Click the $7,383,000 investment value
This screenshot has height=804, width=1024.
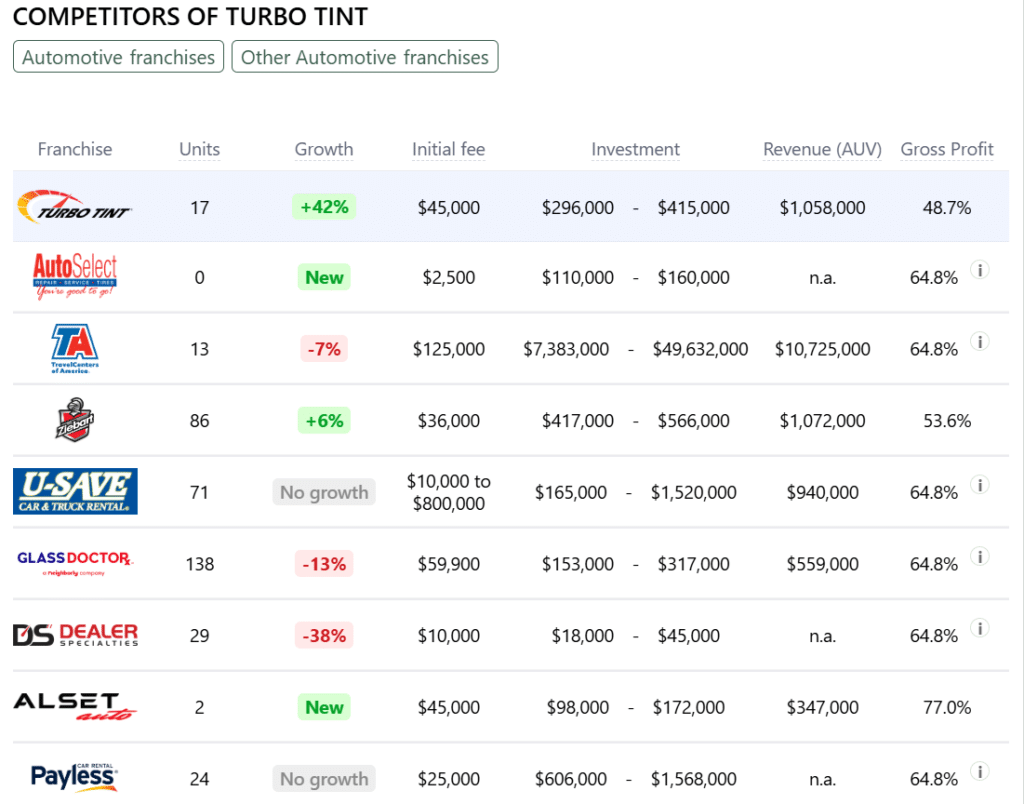(x=566, y=349)
